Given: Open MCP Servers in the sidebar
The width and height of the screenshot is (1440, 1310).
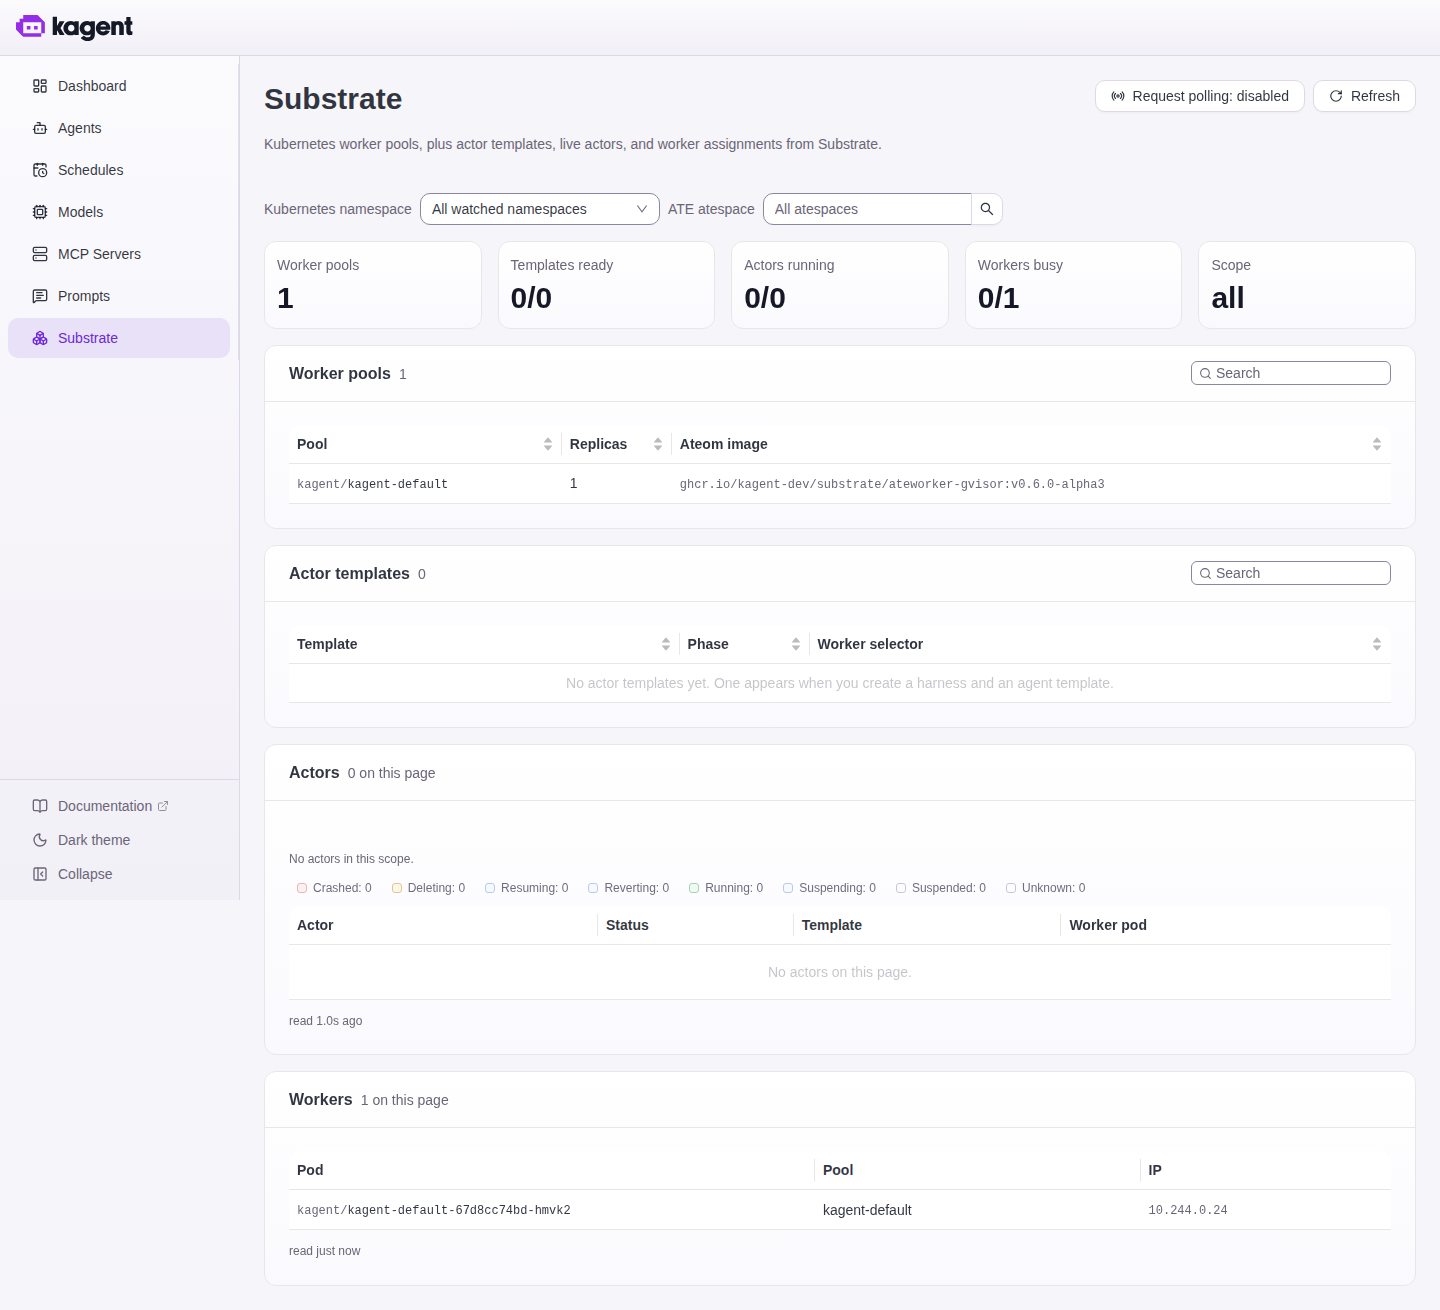Looking at the screenshot, I should pos(119,254).
